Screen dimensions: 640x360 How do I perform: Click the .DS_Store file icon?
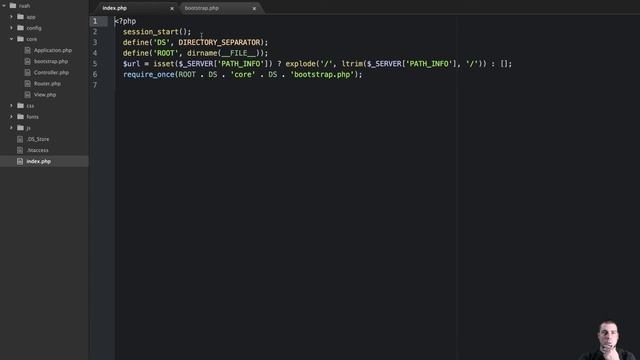20,139
